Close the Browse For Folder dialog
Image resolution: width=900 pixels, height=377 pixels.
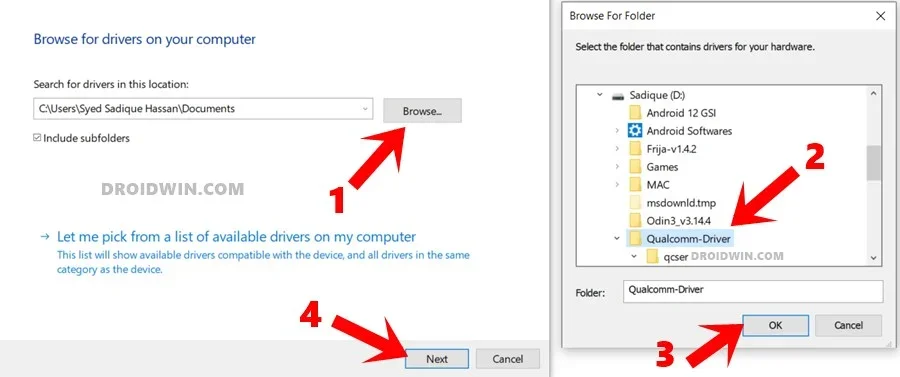pos(880,16)
